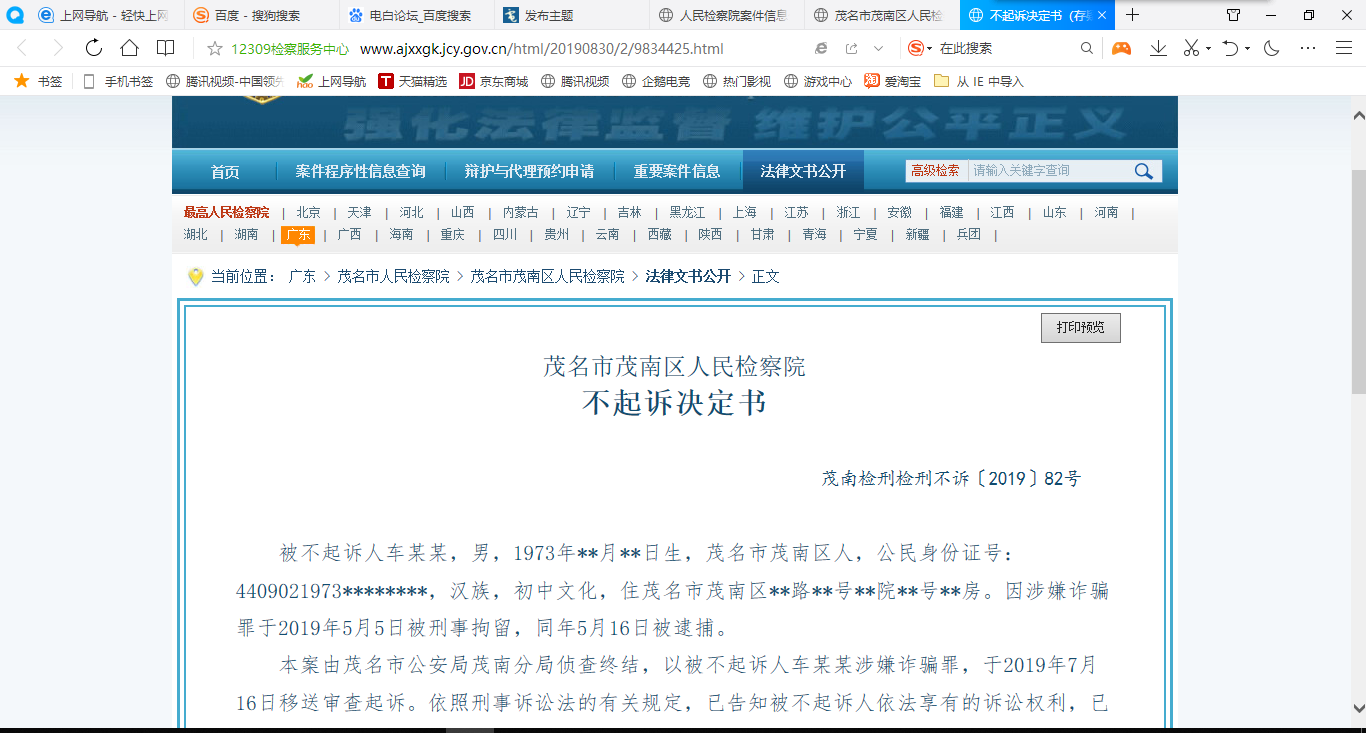Open the 重要案件信息 navigation menu
The width and height of the screenshot is (1366, 733).
[677, 171]
